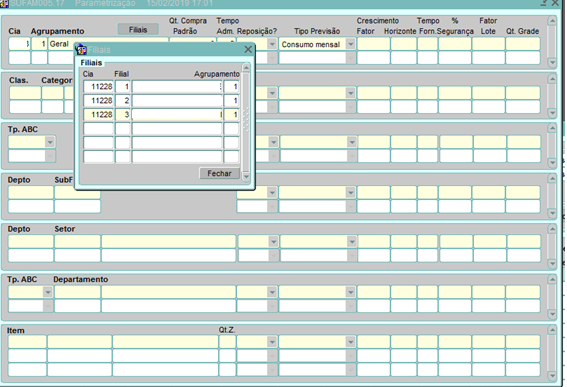Click Filiais dialog title bar icon
The height and width of the screenshot is (387, 567).
coord(81,50)
